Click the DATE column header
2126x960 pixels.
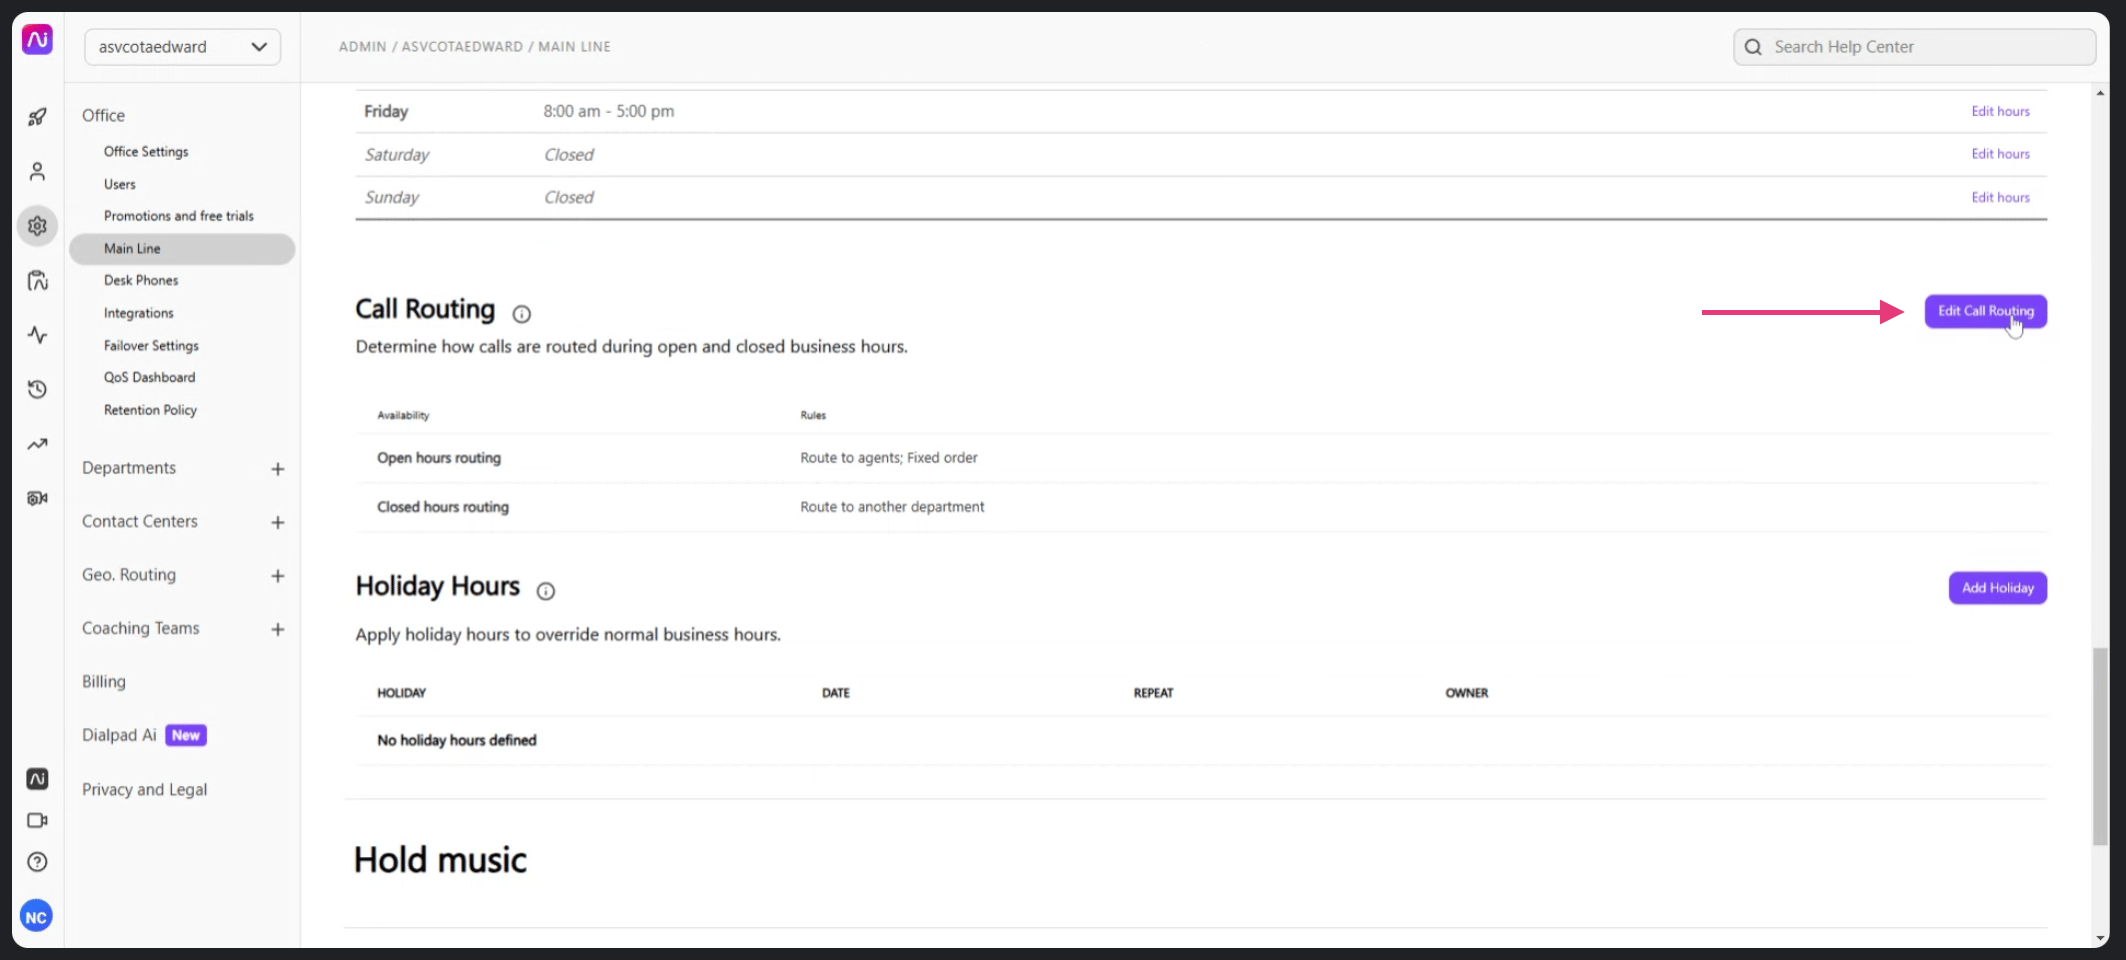point(835,693)
